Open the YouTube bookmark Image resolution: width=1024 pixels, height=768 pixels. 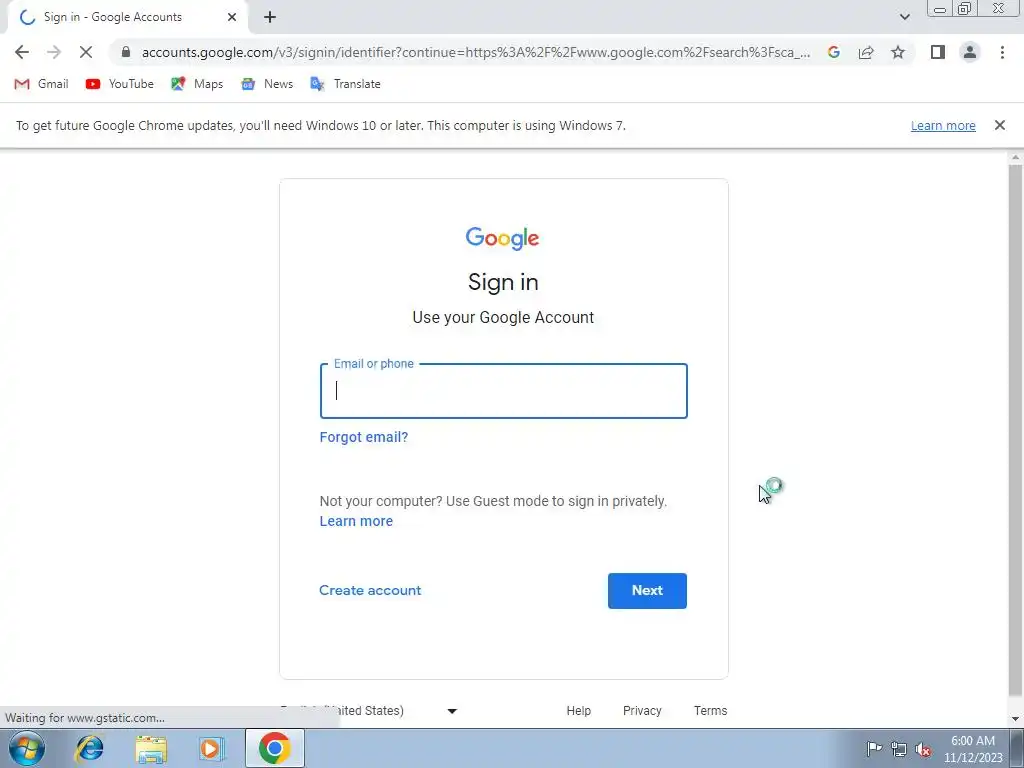(120, 84)
